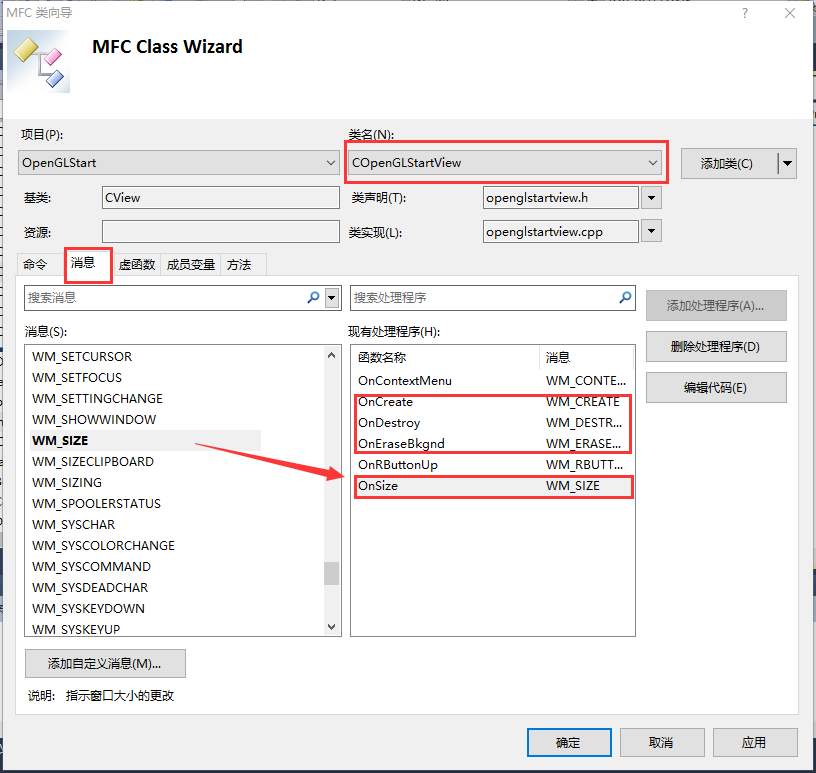816x773 pixels.
Task: Focus the 搜索消息 search field
Action: click(165, 298)
